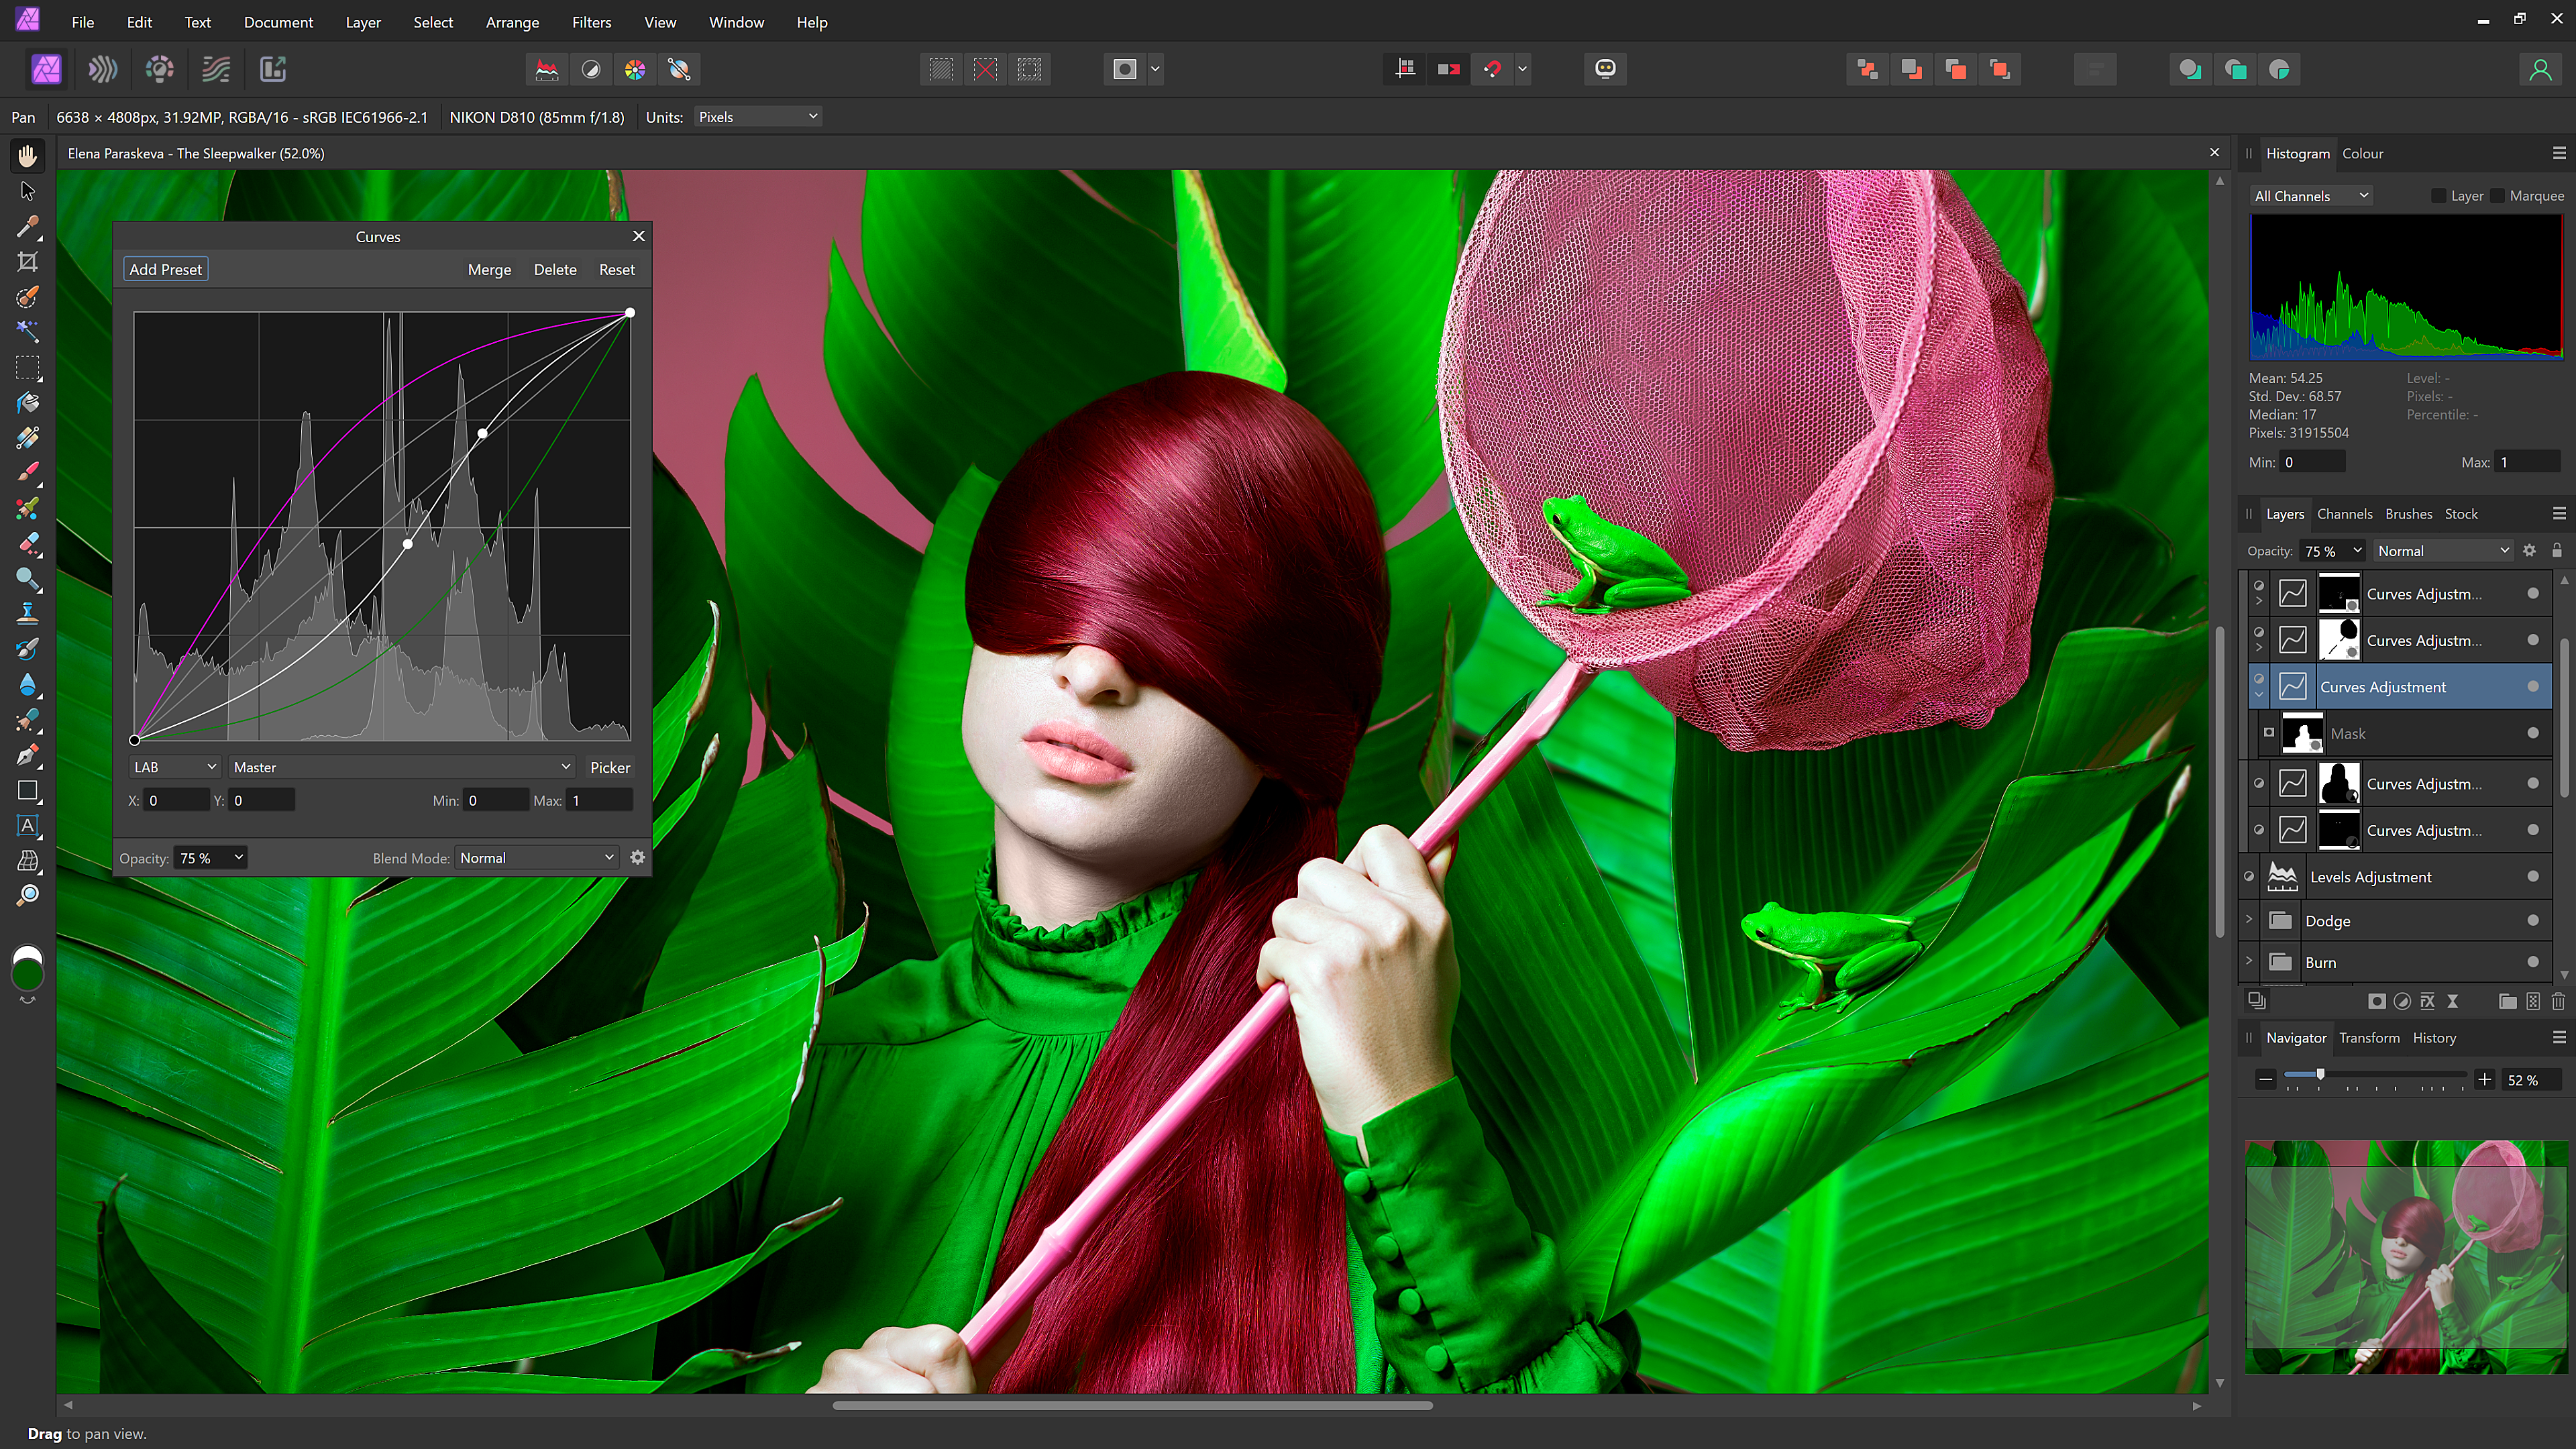Viewport: 2576px width, 1449px height.
Task: Open the Arrange menu
Action: [512, 22]
